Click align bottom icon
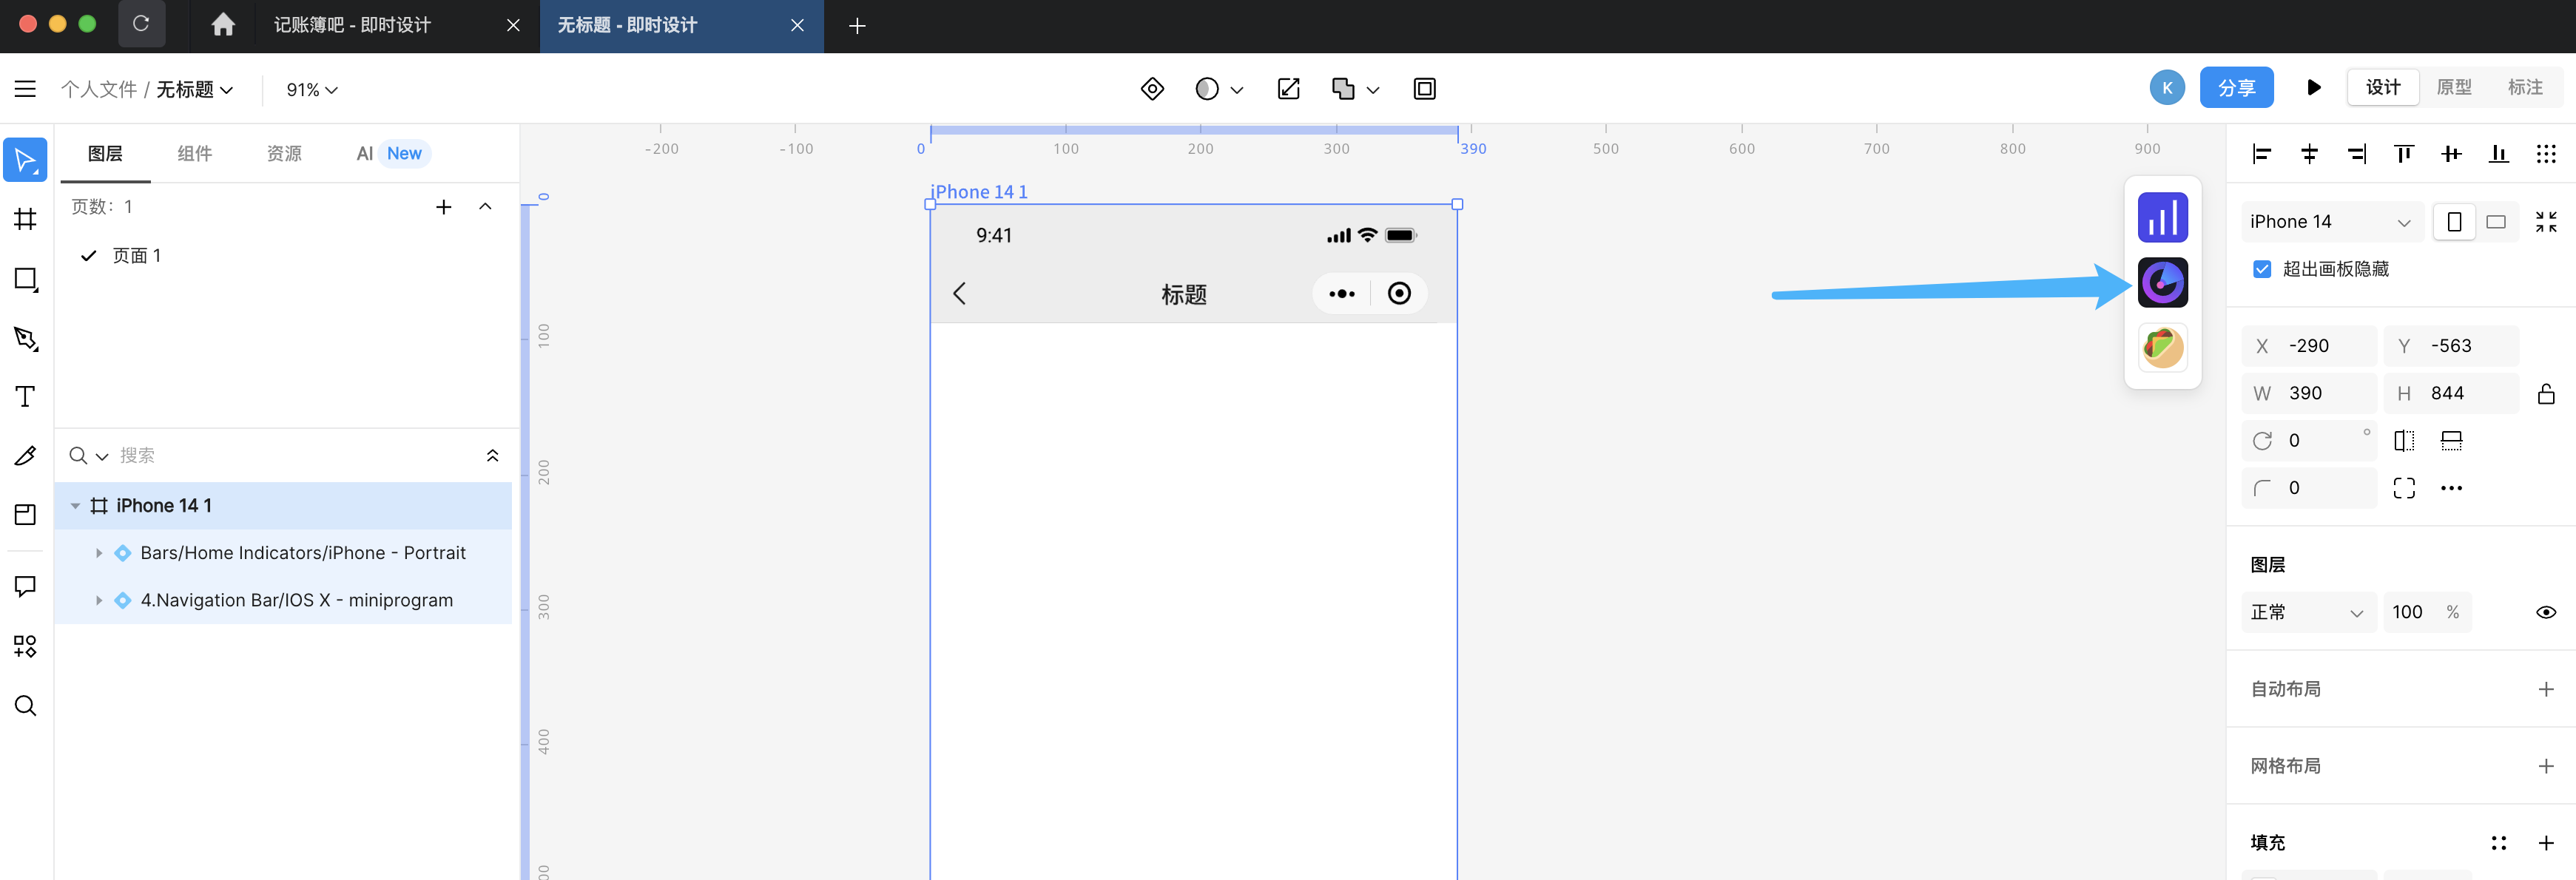 pyautogui.click(x=2498, y=153)
